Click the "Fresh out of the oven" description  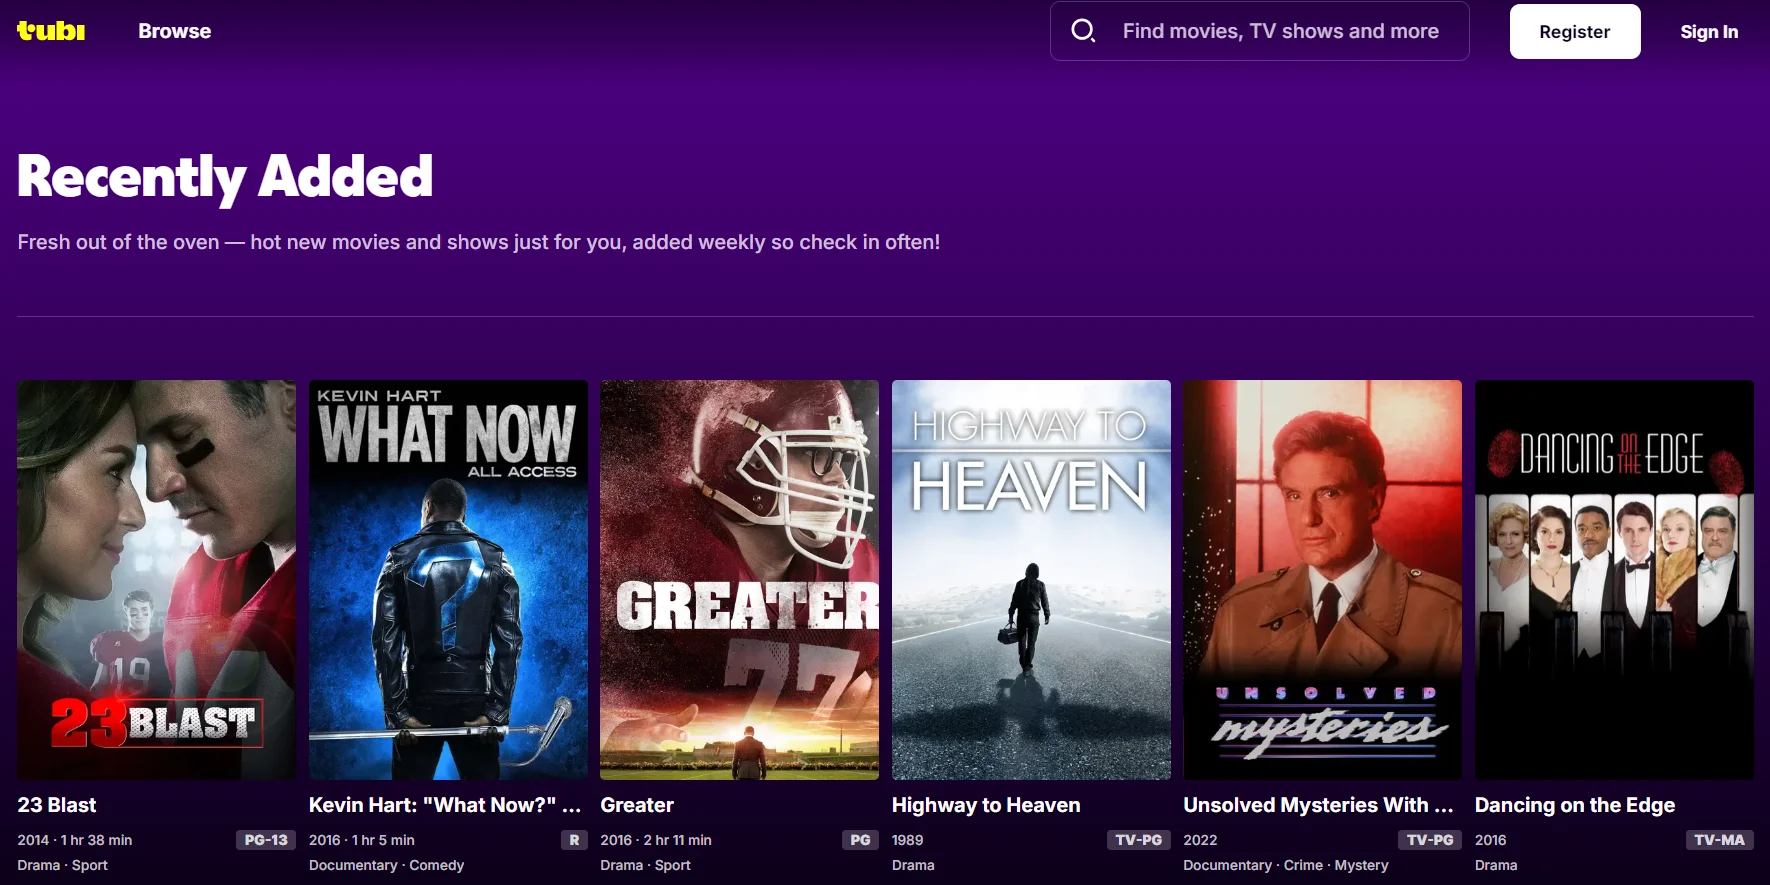tap(479, 242)
